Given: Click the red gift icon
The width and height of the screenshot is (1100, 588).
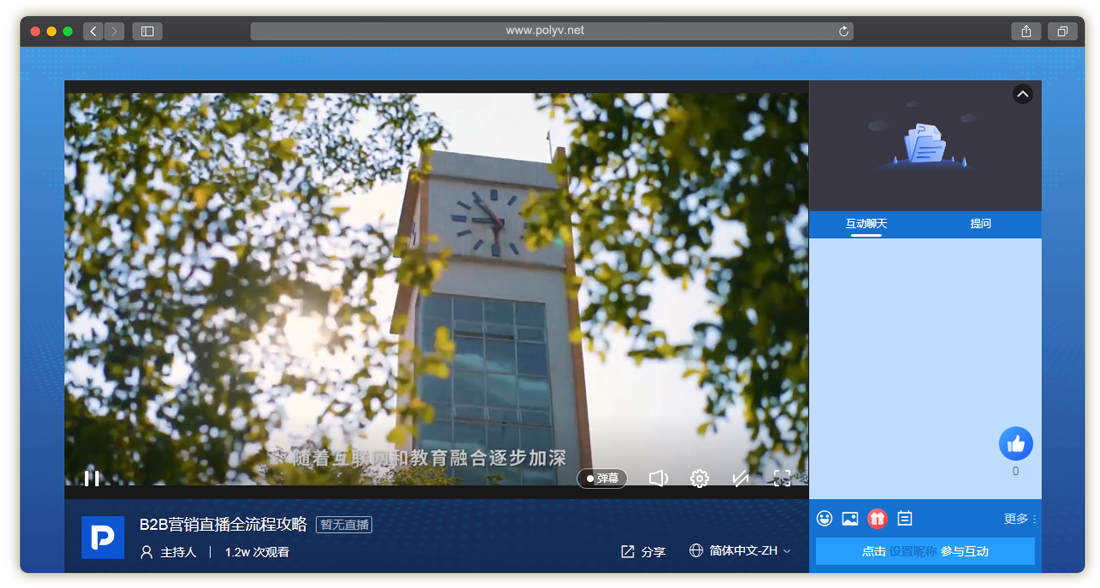Looking at the screenshot, I should point(877,518).
